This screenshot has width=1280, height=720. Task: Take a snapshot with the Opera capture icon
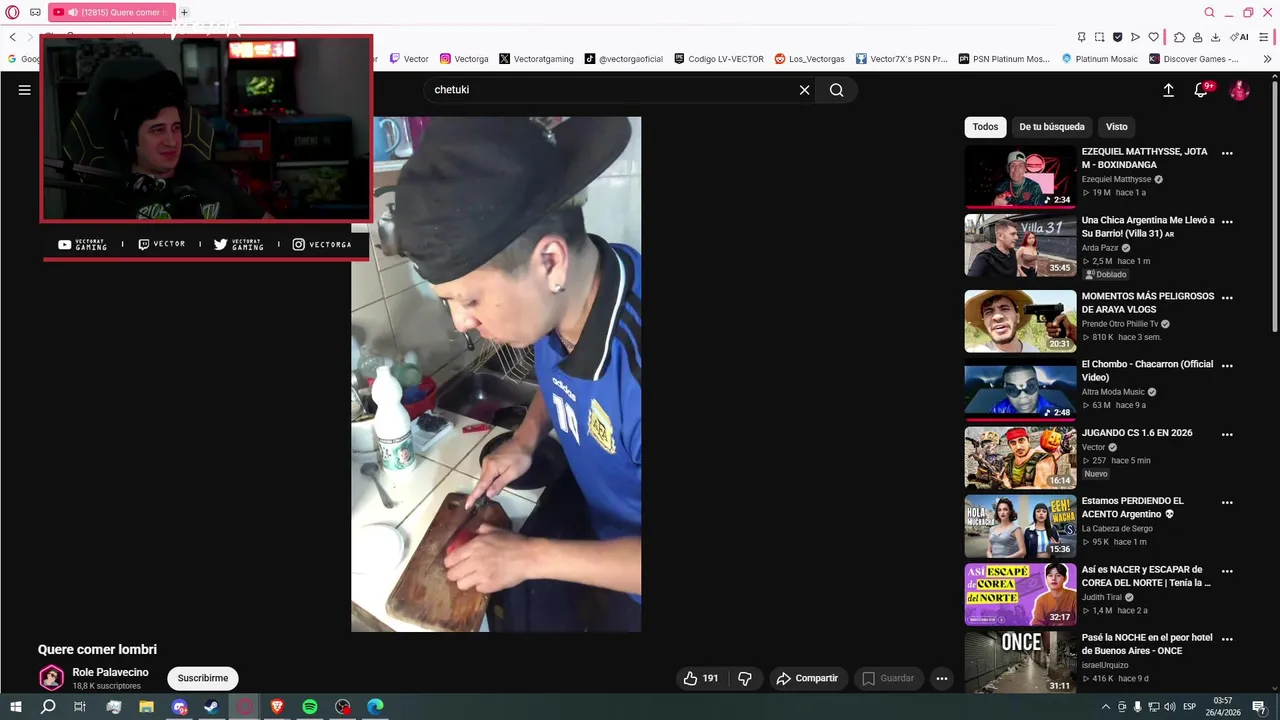click(1099, 37)
